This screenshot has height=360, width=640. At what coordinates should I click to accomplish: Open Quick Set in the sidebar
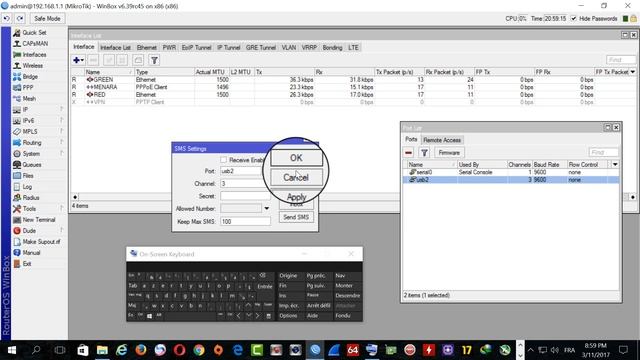pos(34,33)
